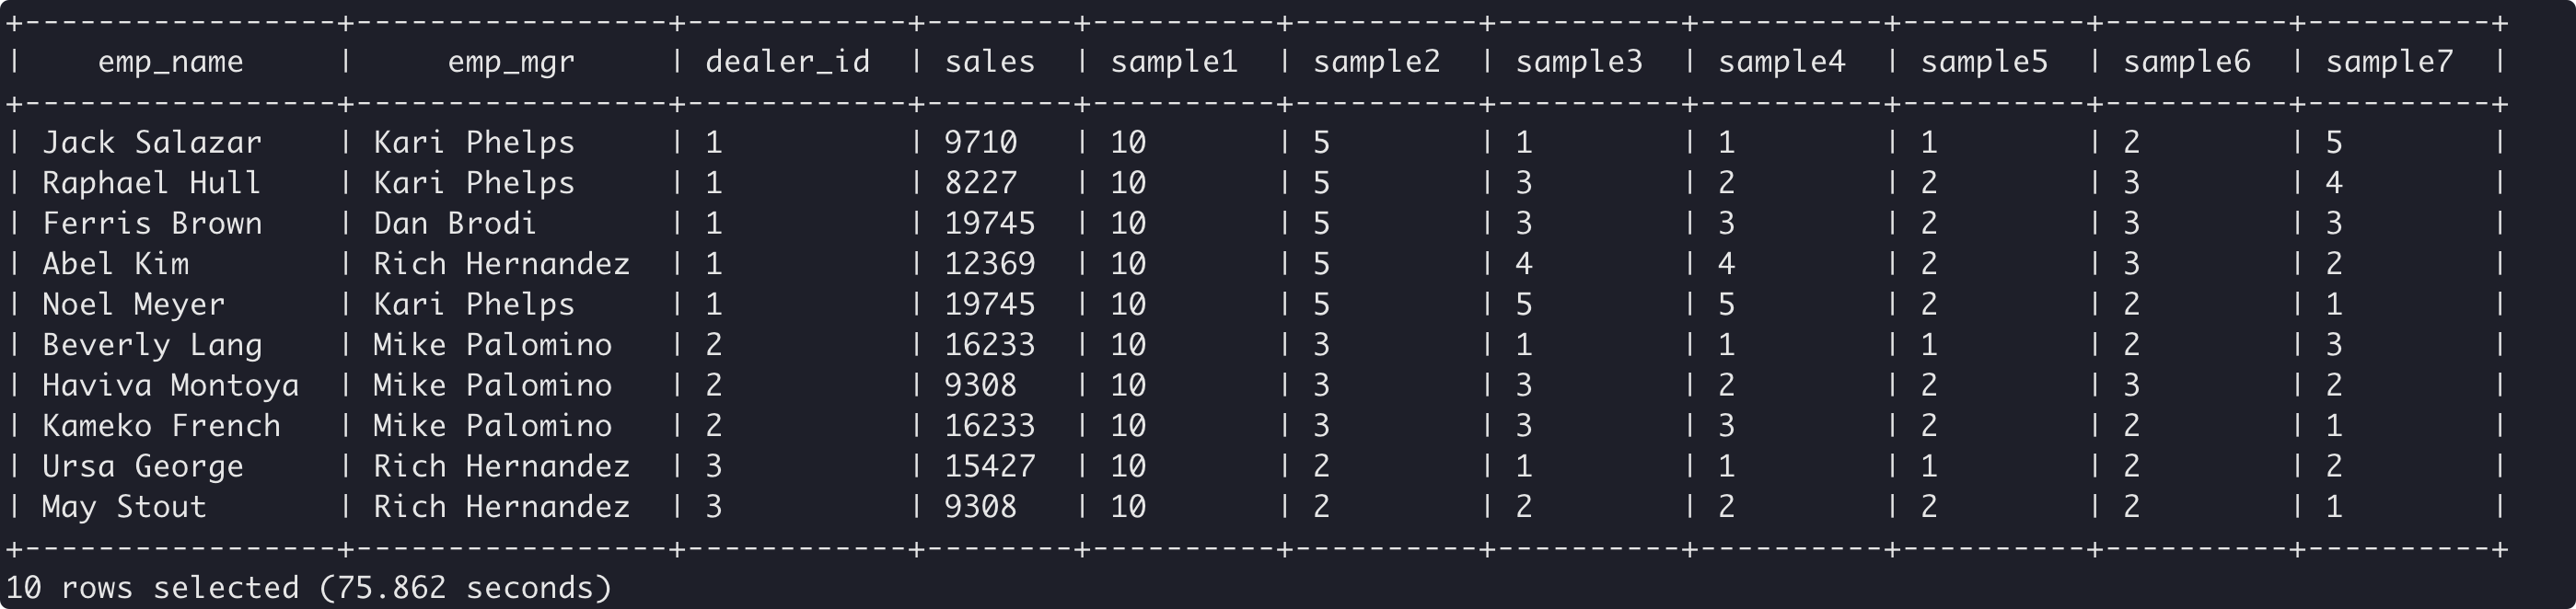Click sales 9308 in May Stout's row
The width and height of the screenshot is (2576, 609).
point(980,507)
